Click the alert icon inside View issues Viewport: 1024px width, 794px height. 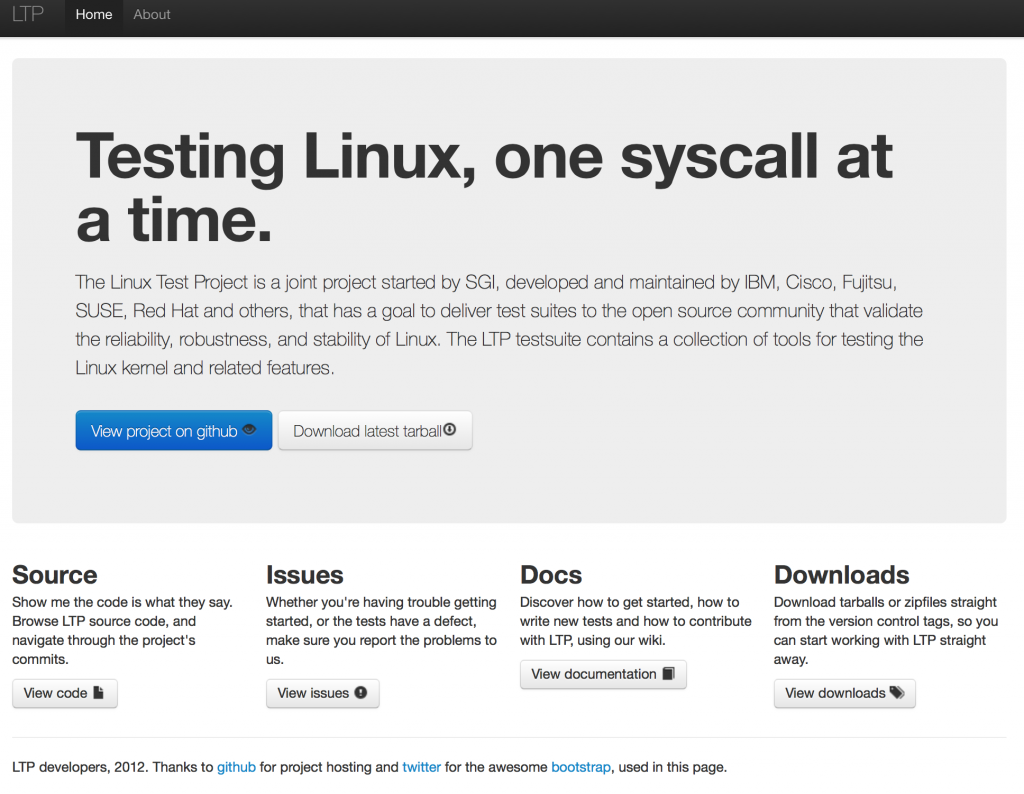[x=361, y=693]
